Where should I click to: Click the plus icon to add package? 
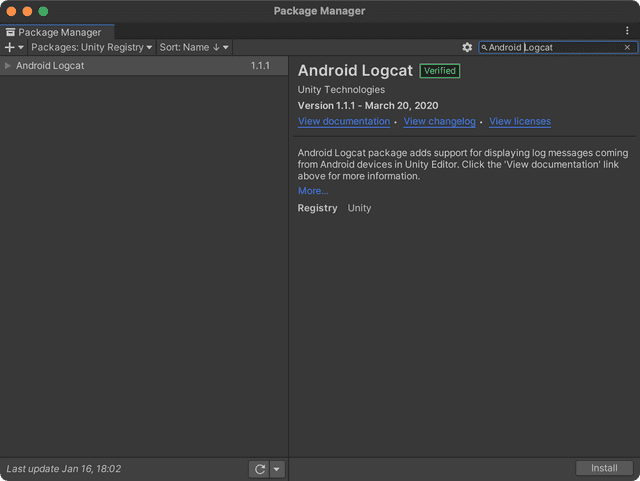pos(13,47)
